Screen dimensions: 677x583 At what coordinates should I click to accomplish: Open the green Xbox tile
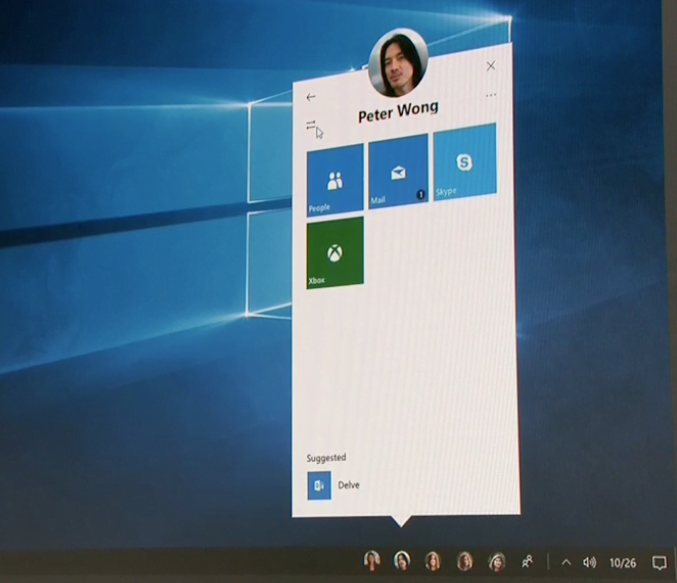335,252
